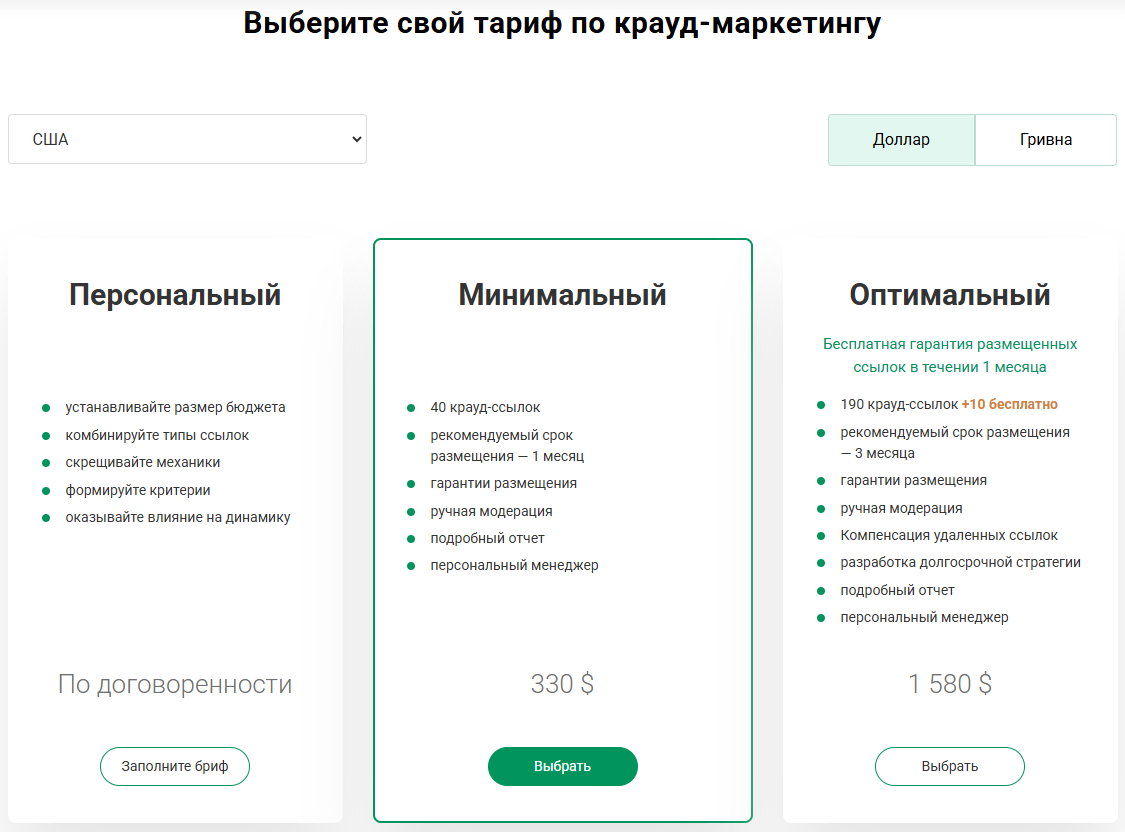Select the Минимальный plan heading
Viewport: 1125px width, 832px height.
(x=562, y=295)
